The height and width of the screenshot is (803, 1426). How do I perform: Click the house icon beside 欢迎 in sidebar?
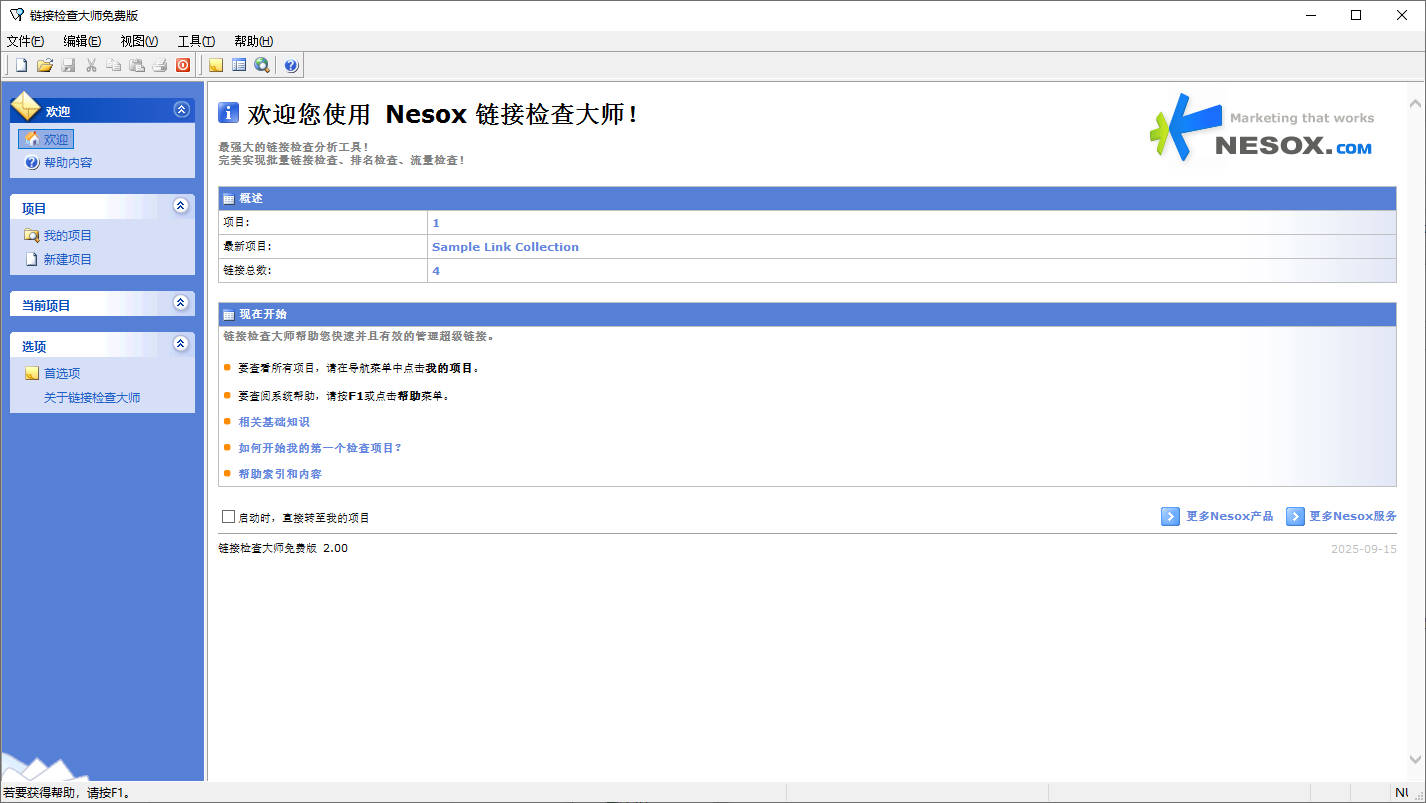point(32,139)
